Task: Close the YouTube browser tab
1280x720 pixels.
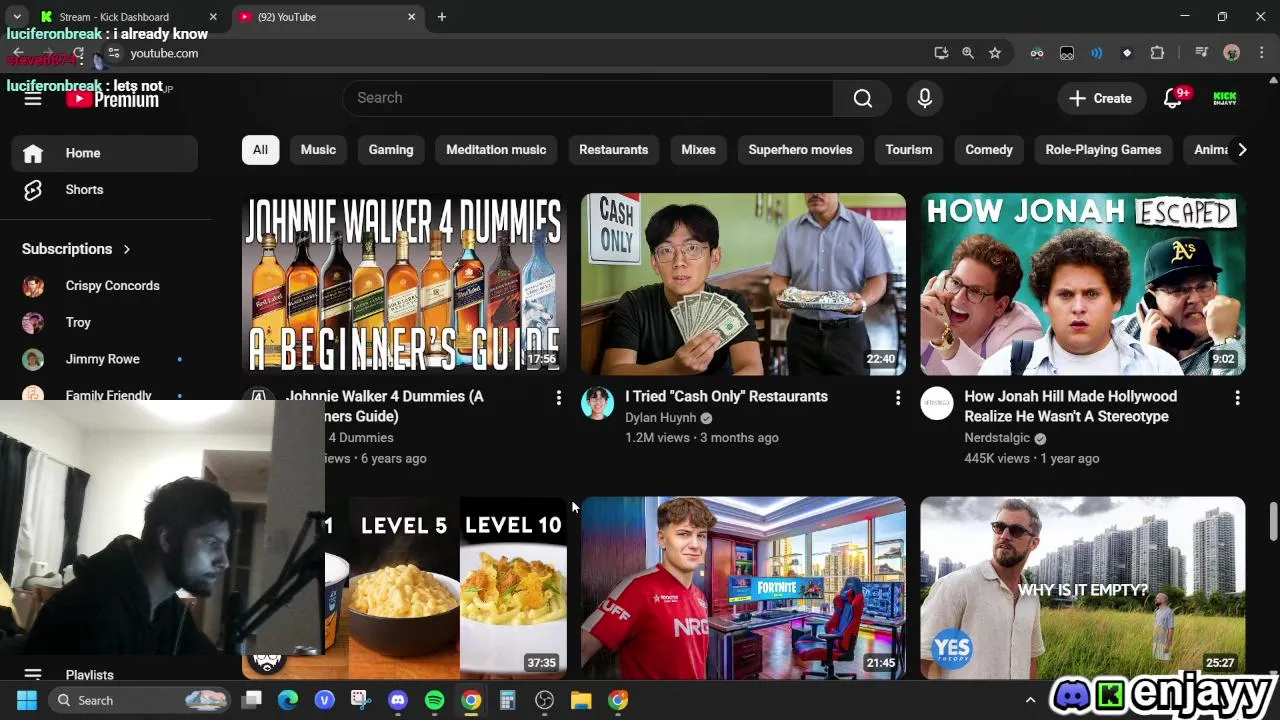Action: (411, 17)
